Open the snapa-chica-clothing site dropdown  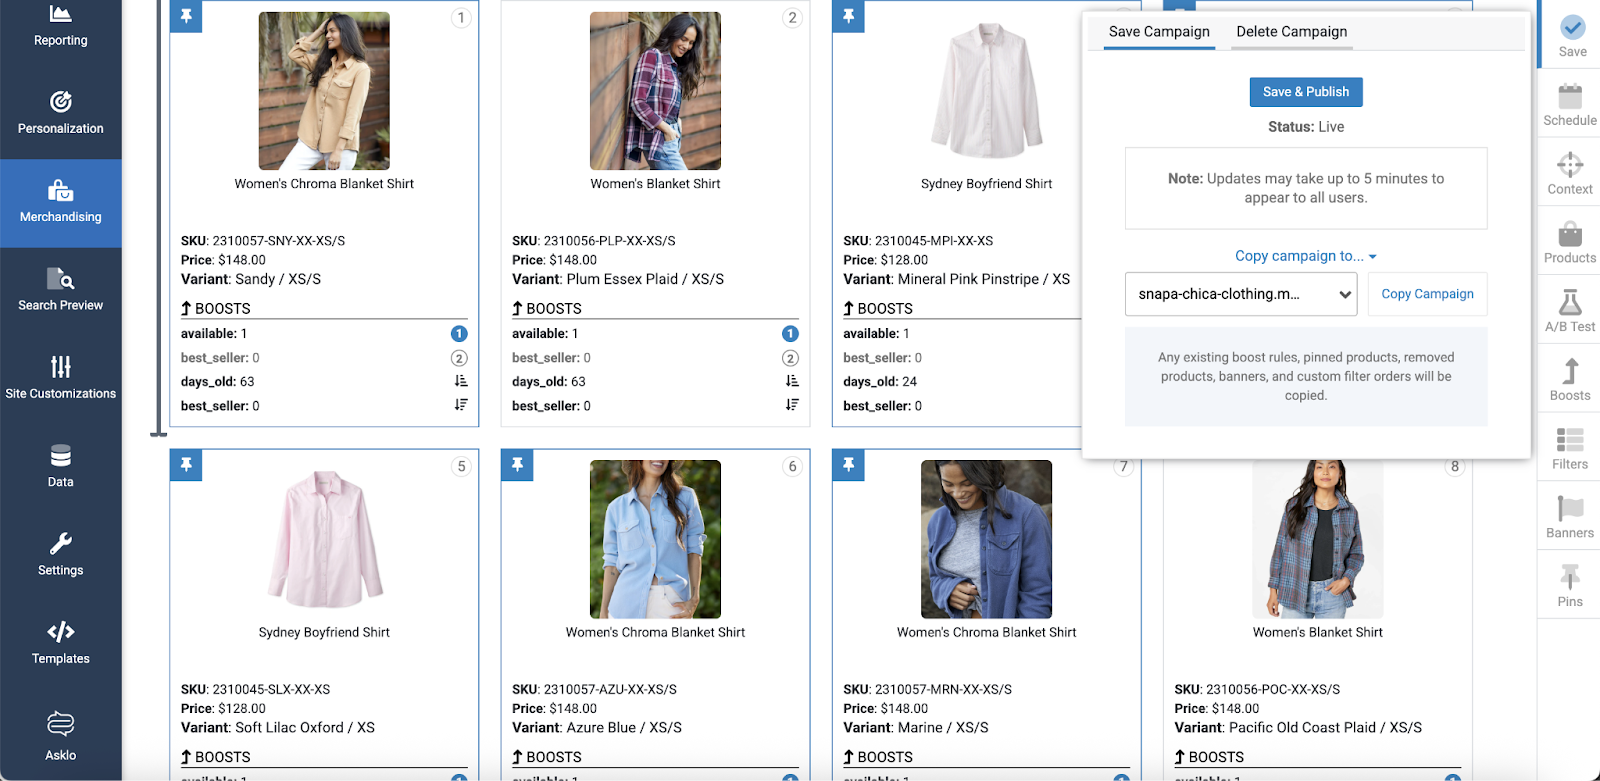1240,294
